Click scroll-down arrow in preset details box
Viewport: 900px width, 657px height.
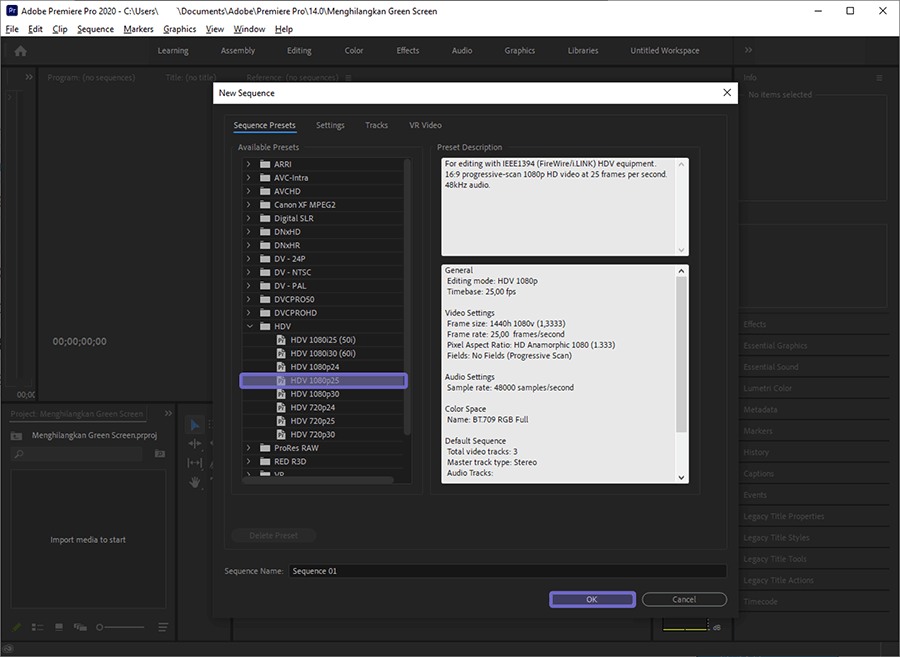coord(681,477)
